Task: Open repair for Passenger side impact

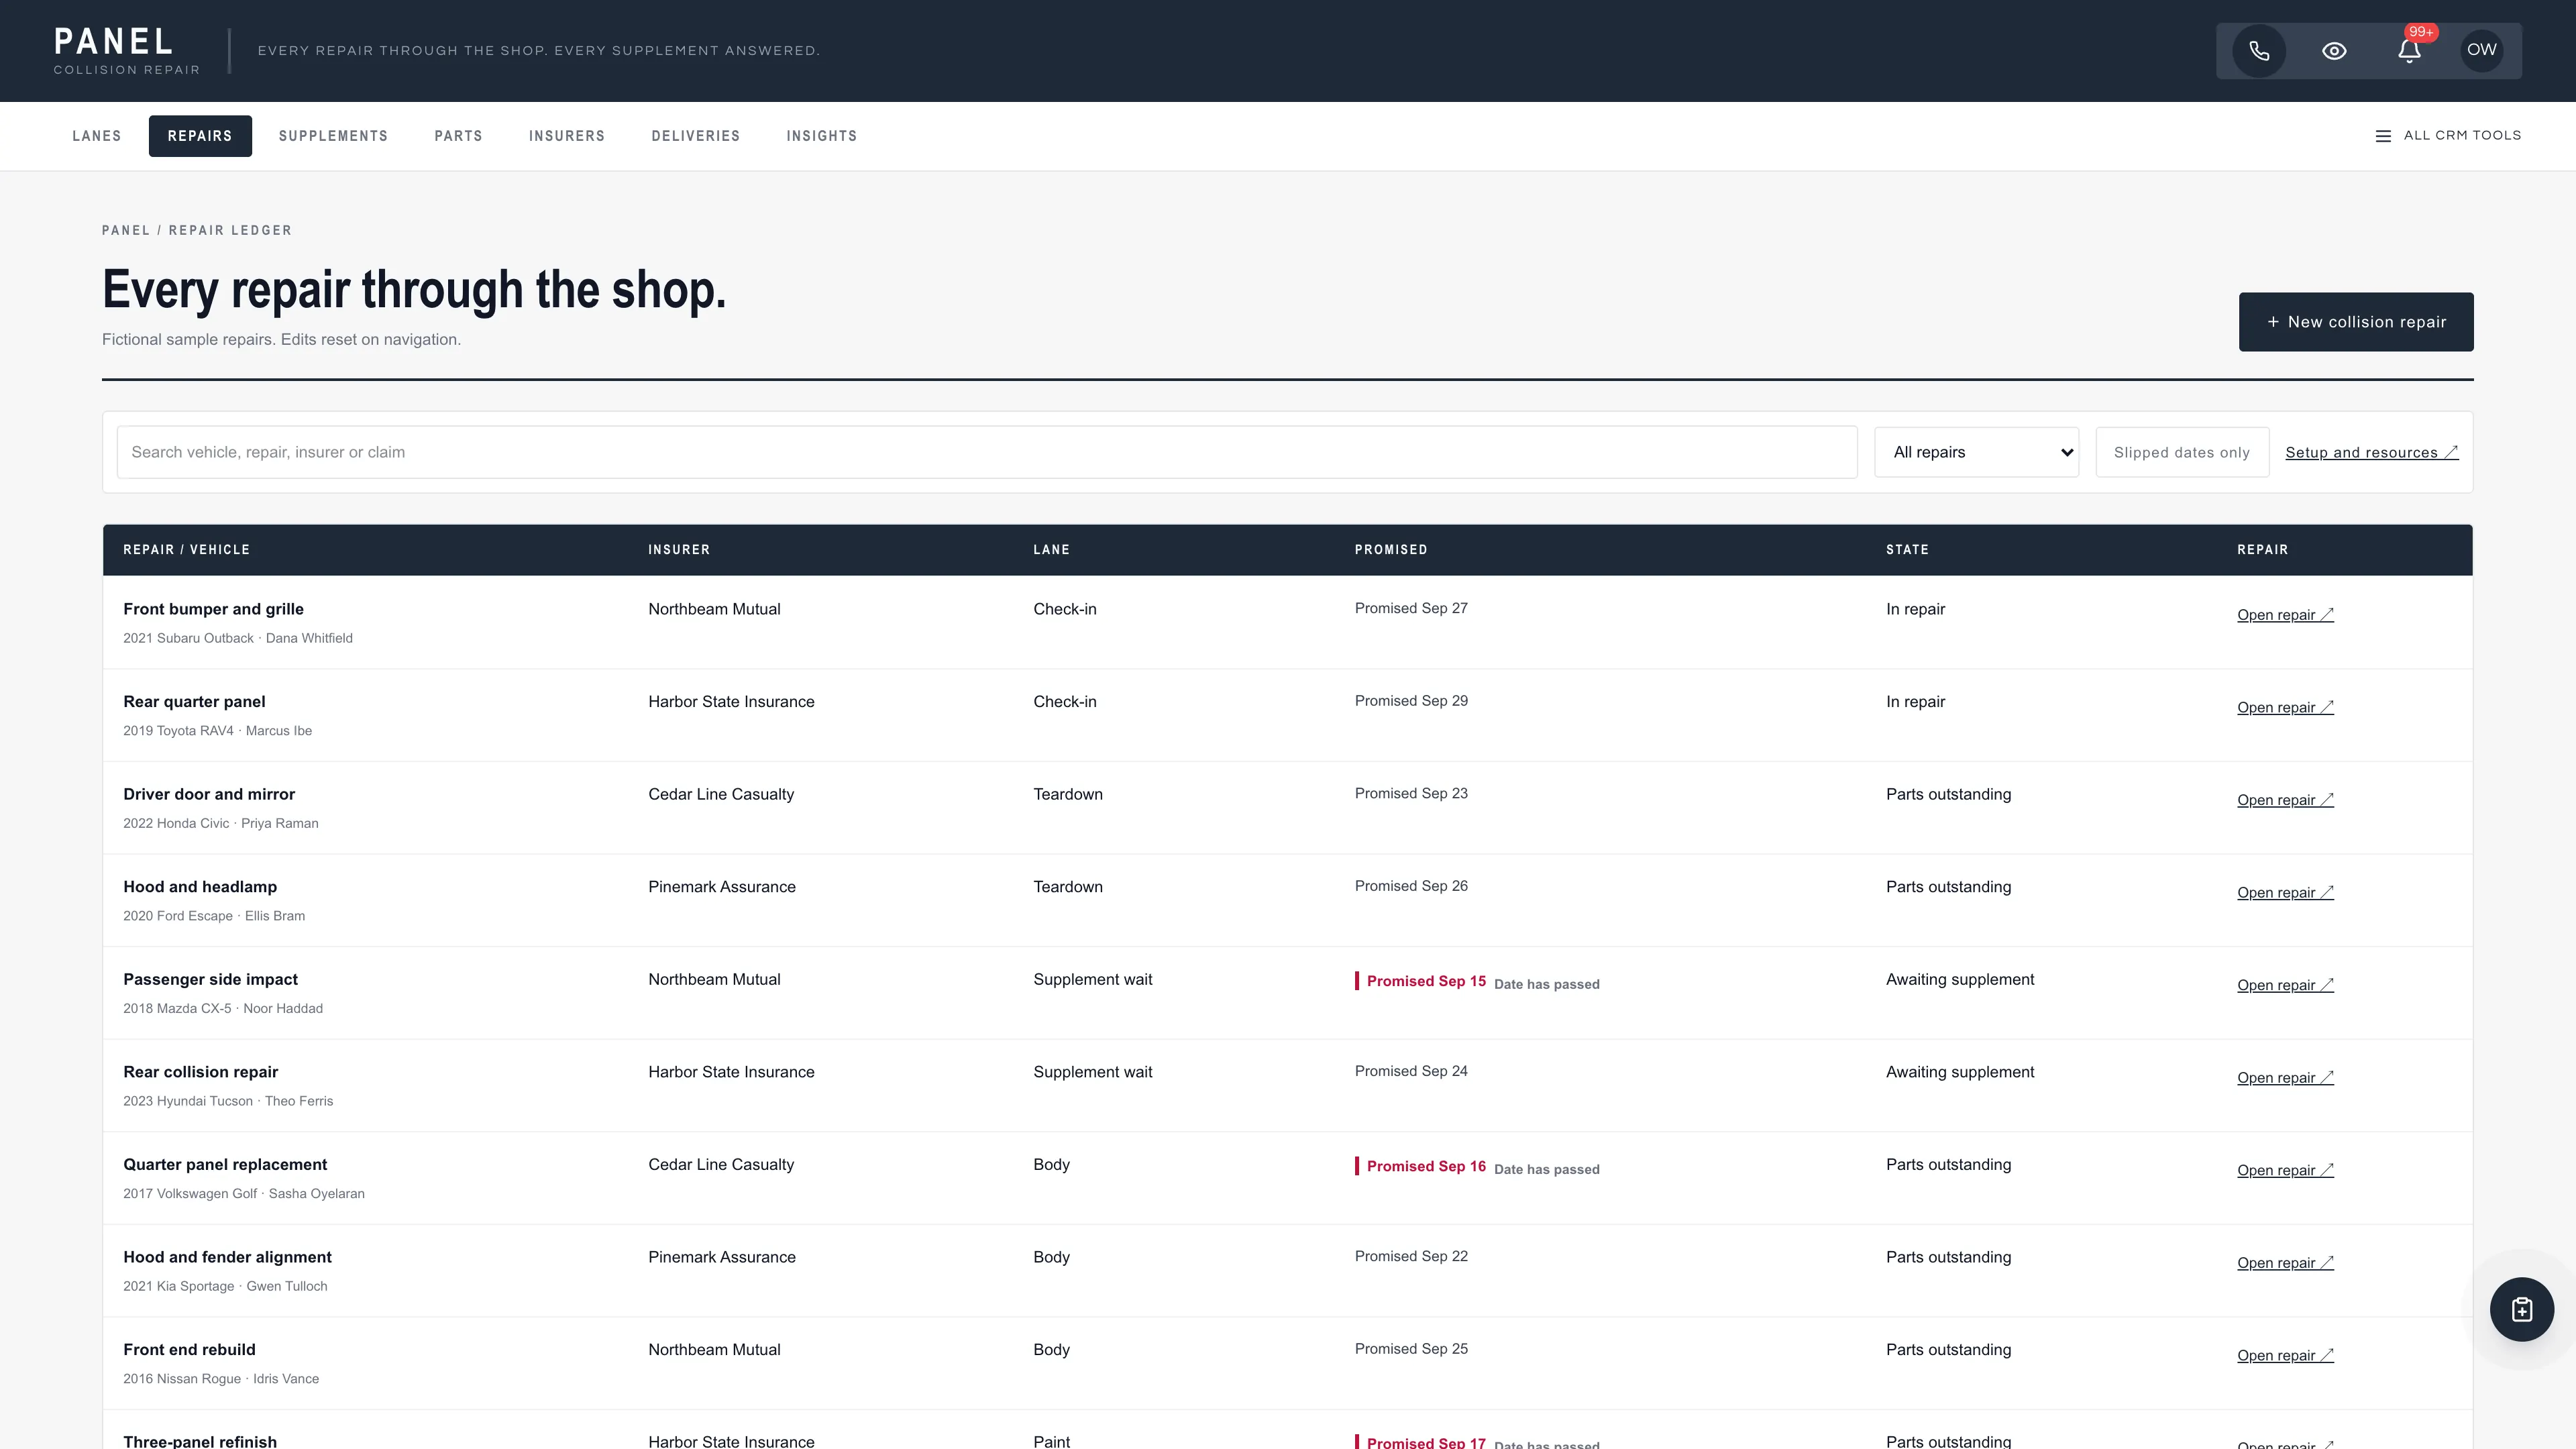Action: tap(2285, 985)
